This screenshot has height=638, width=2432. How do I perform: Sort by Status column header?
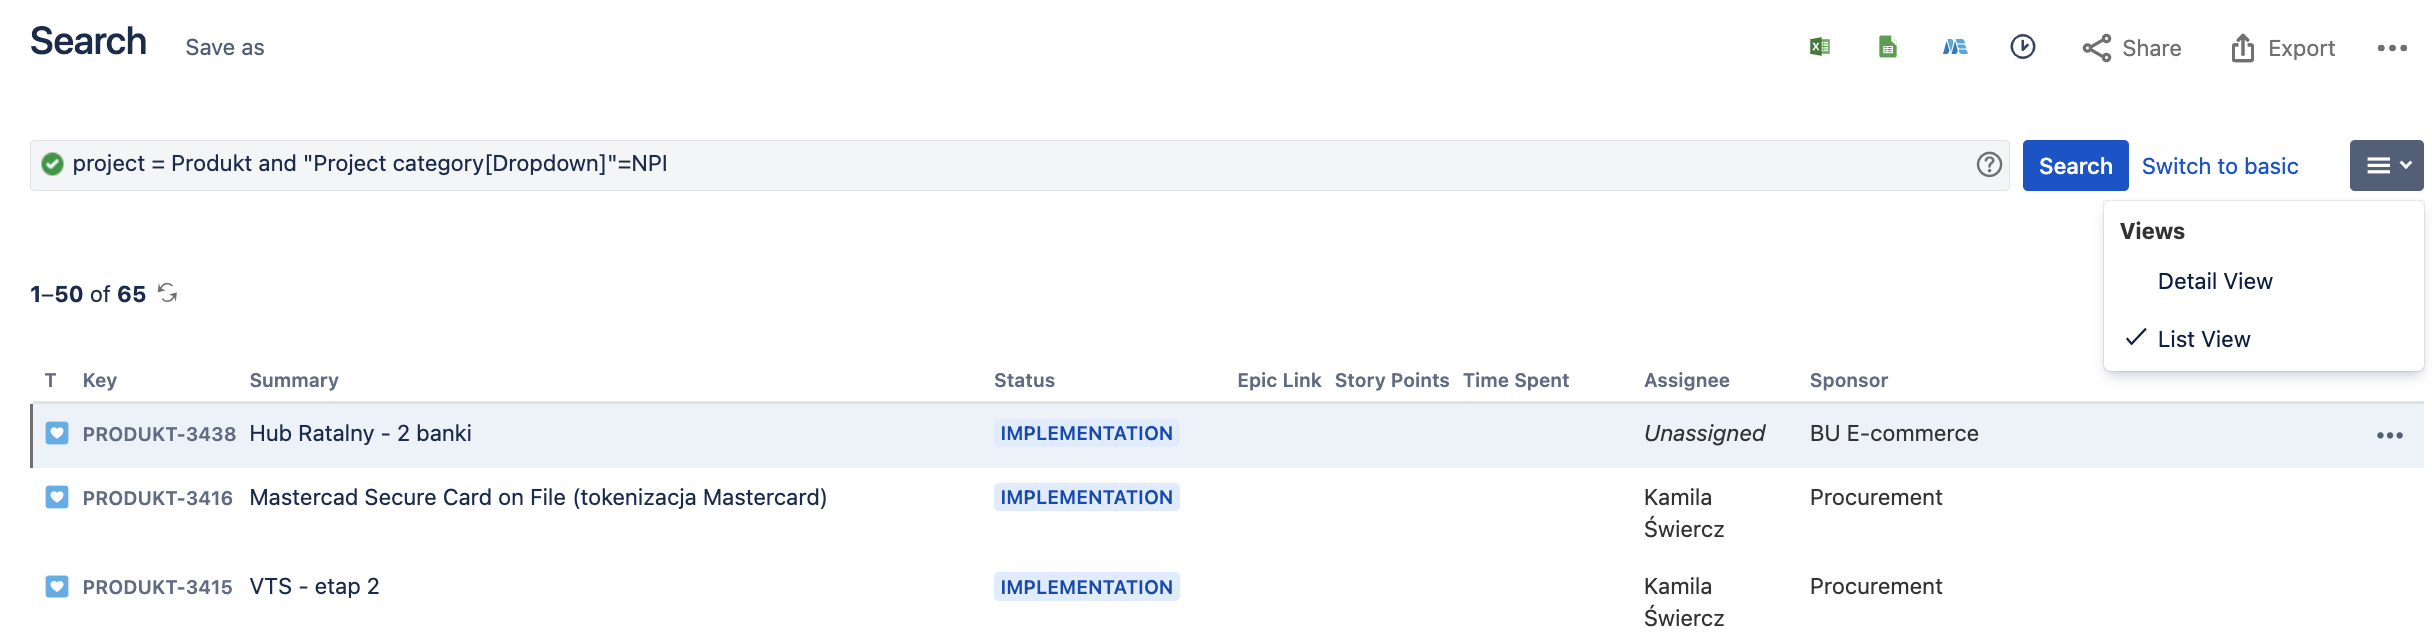coord(1023,380)
